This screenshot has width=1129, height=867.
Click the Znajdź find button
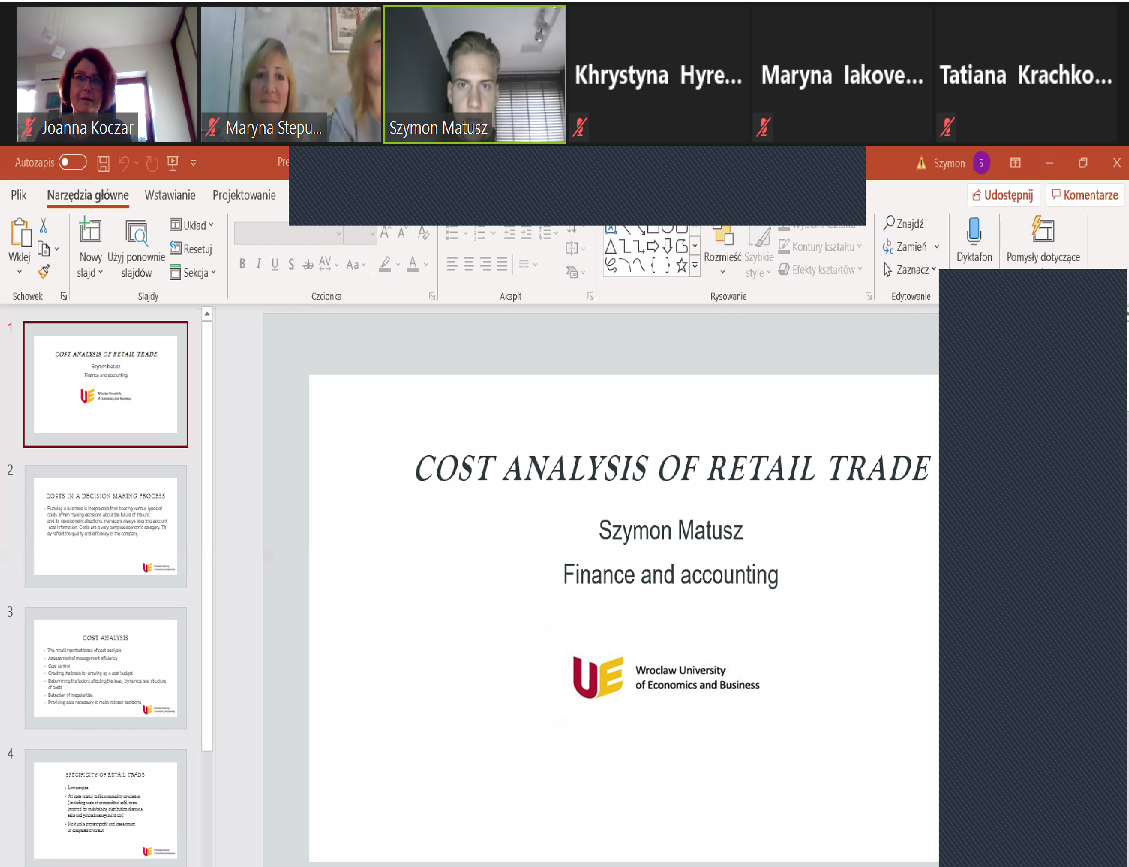click(x=904, y=224)
